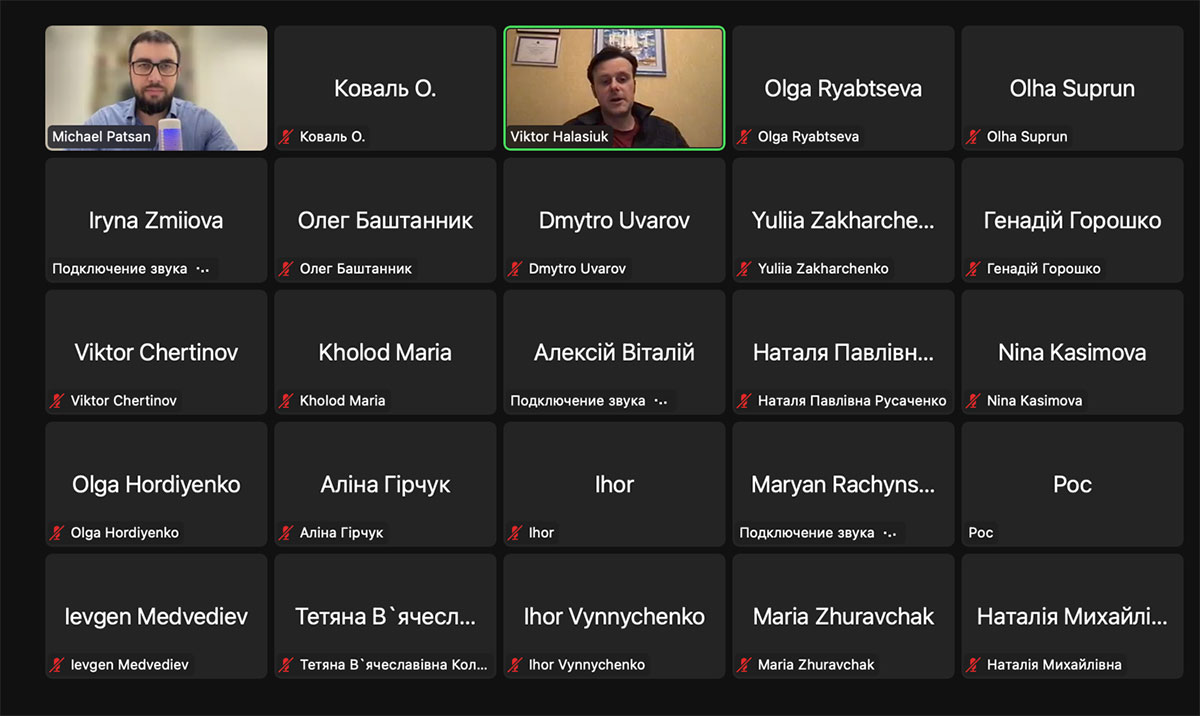Select the Рос participant tile
The height and width of the screenshot is (716, 1200).
click(1072, 484)
